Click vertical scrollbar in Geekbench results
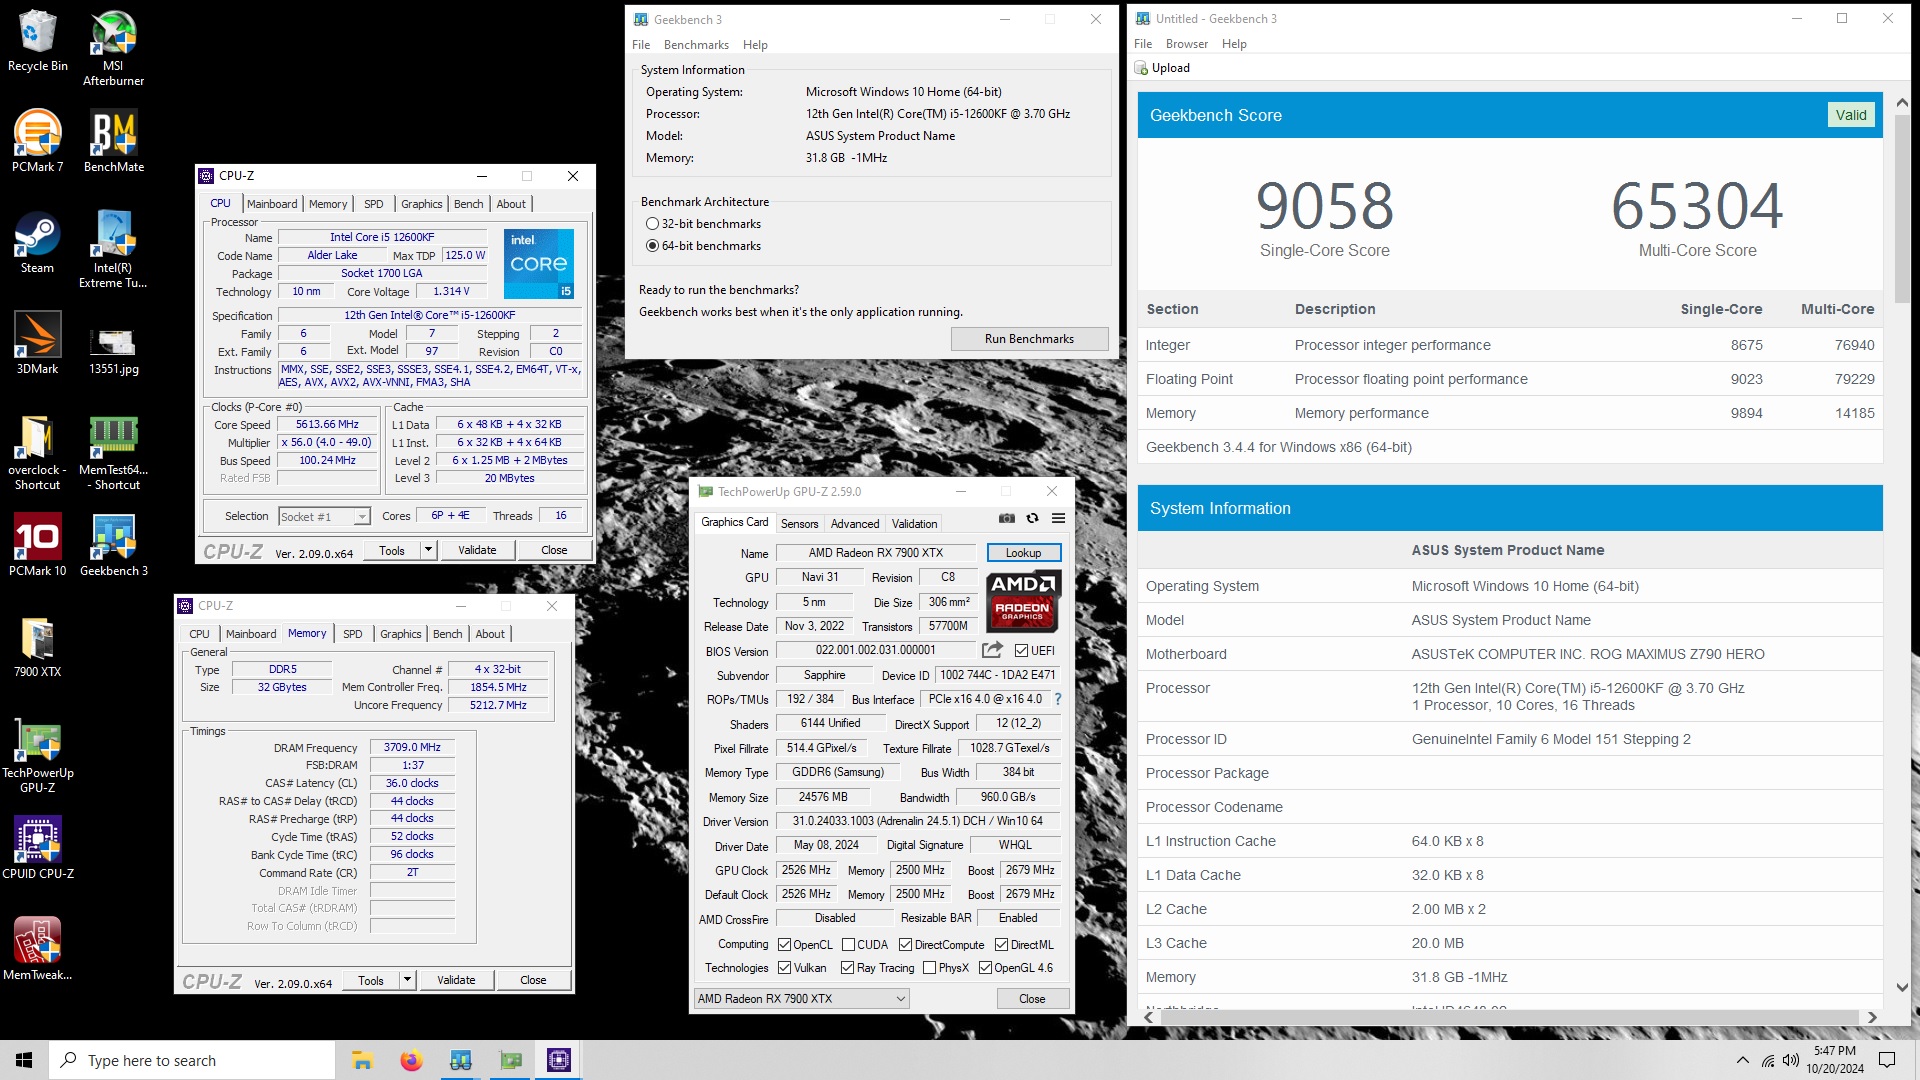The width and height of the screenshot is (1920, 1080). click(x=1902, y=210)
